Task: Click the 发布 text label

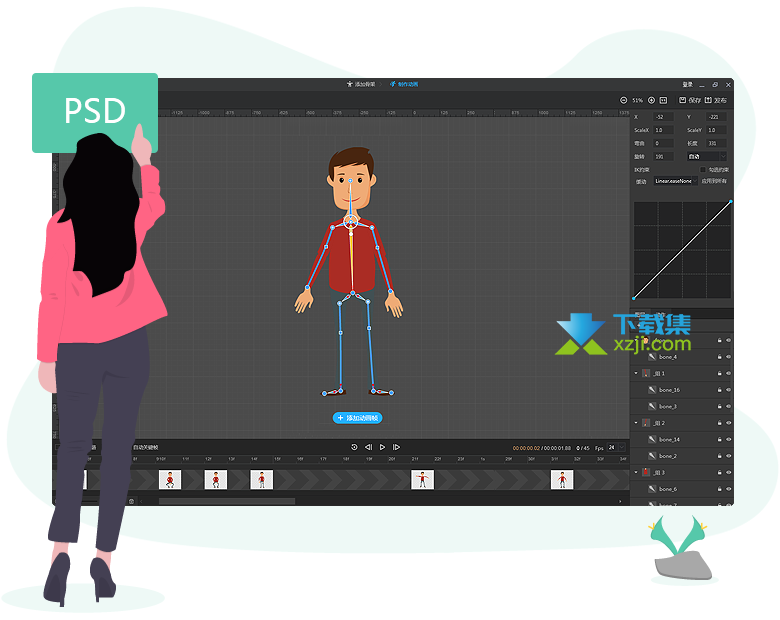Action: pos(720,100)
